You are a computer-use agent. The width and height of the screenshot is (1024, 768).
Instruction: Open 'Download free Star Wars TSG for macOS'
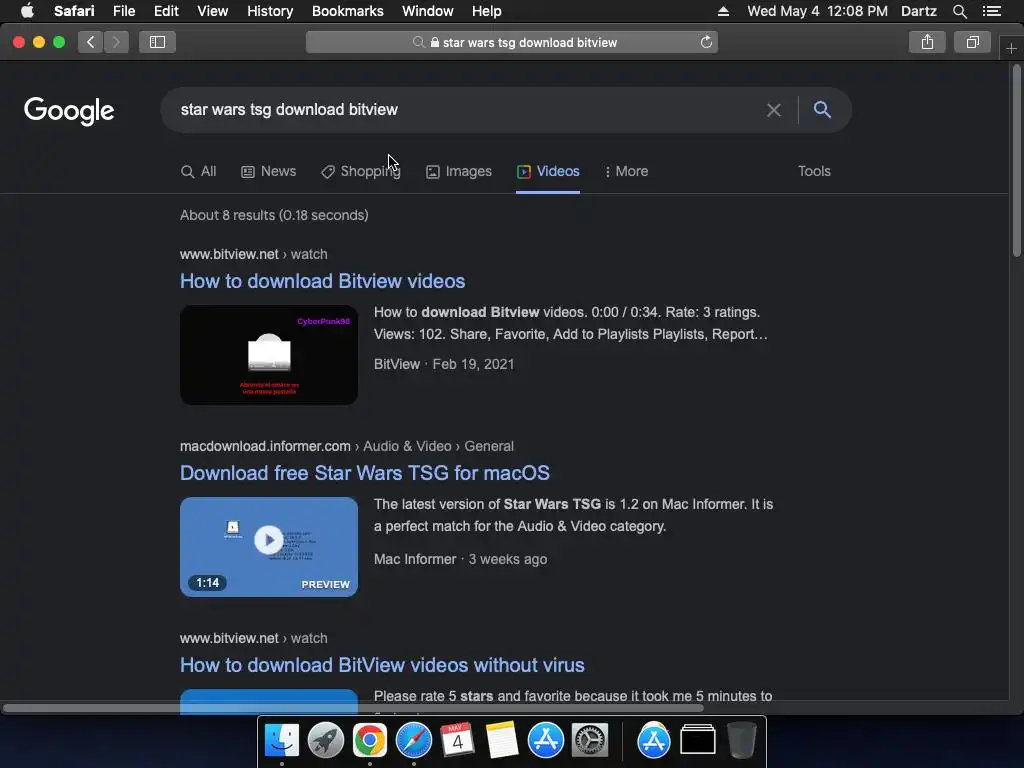[365, 473]
